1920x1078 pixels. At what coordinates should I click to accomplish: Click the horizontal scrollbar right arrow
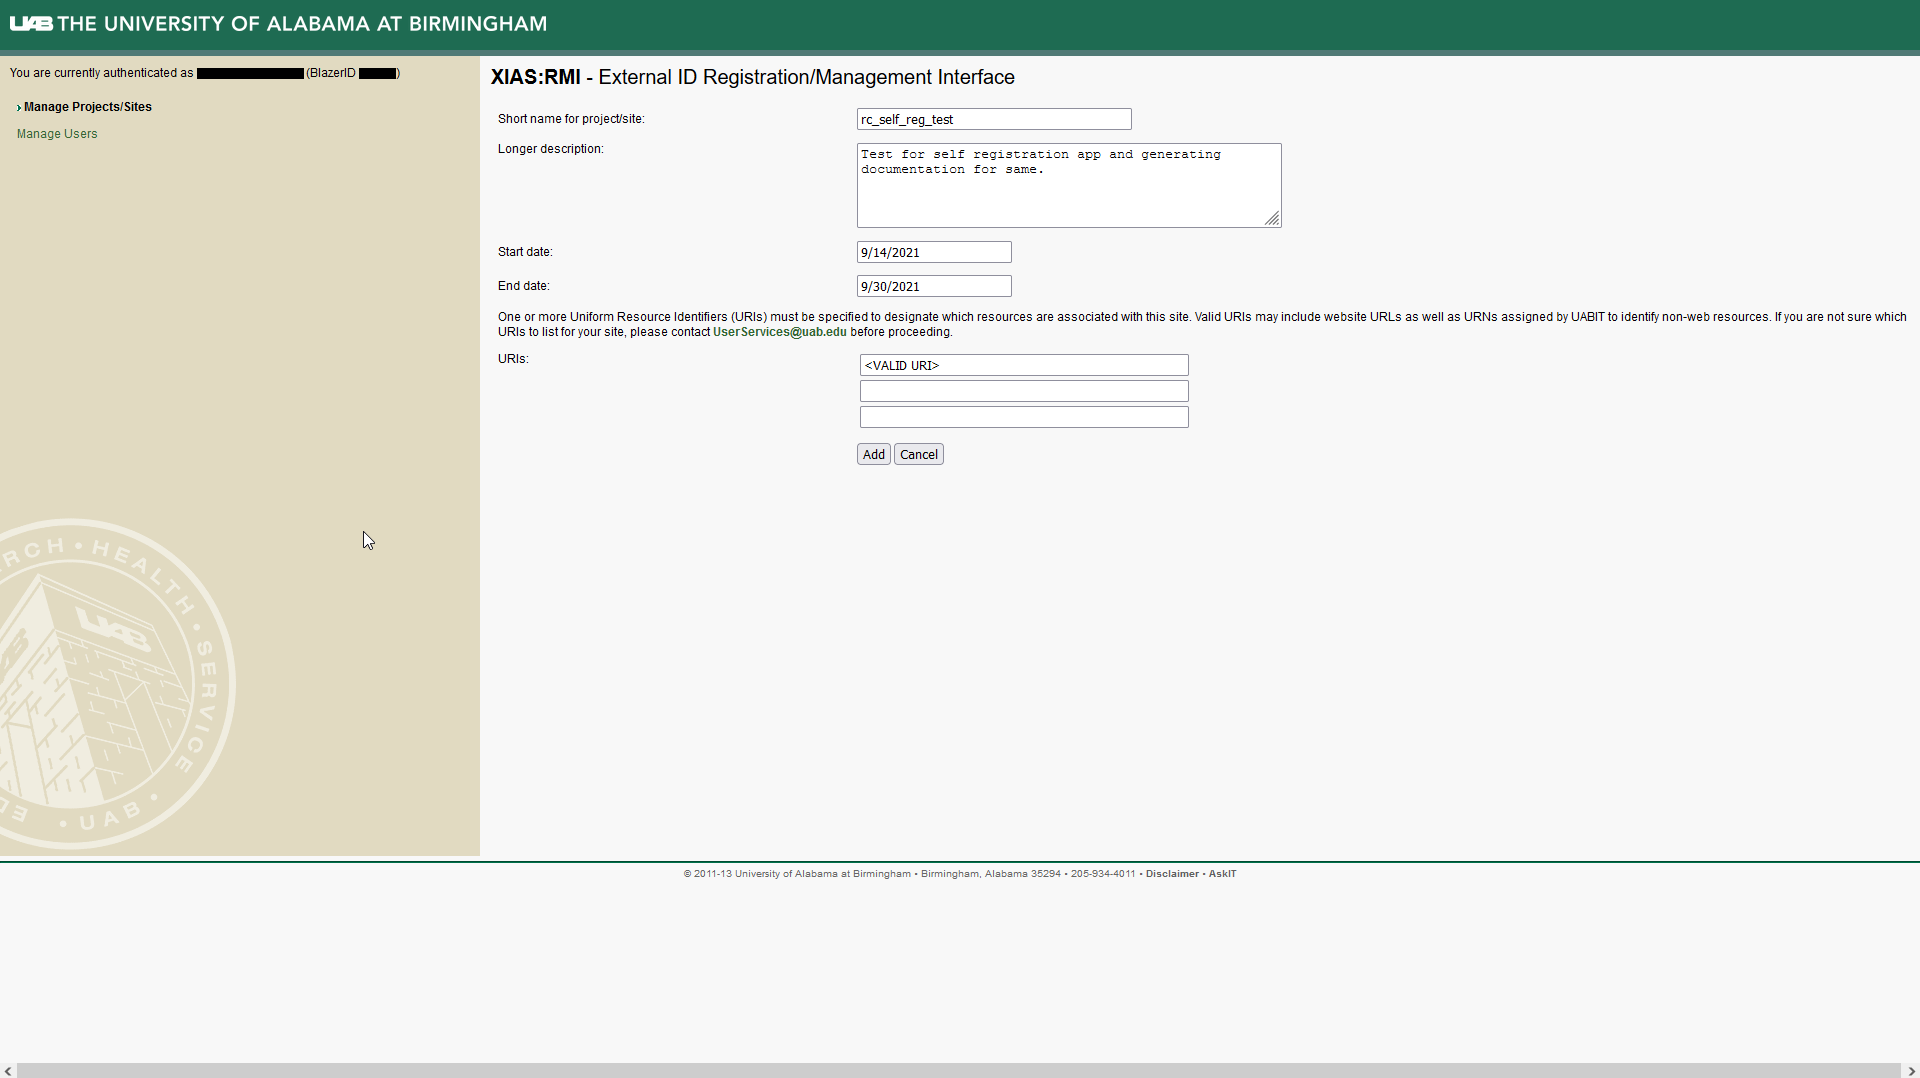point(1911,1071)
